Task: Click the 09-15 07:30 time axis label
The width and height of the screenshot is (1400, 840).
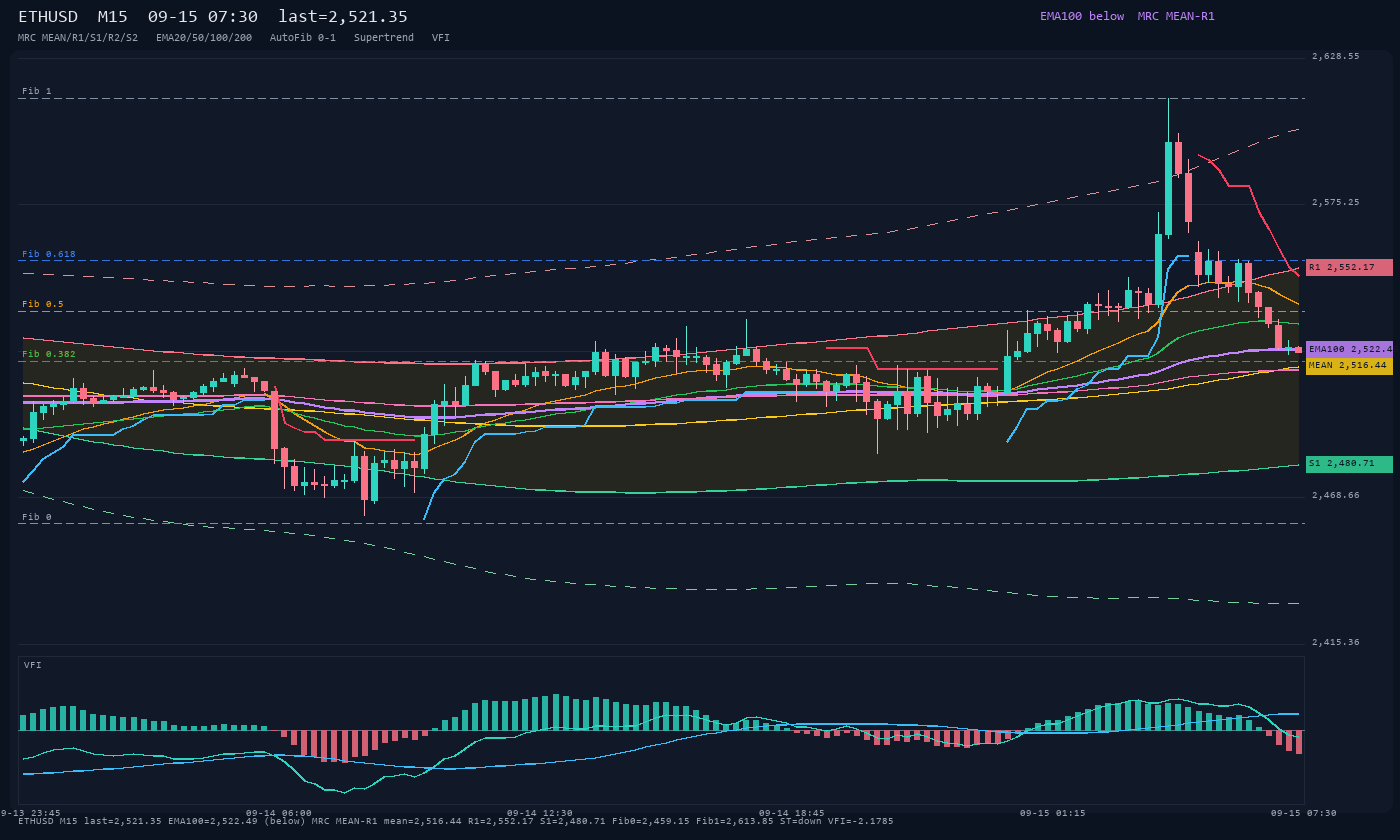Action: click(1304, 813)
